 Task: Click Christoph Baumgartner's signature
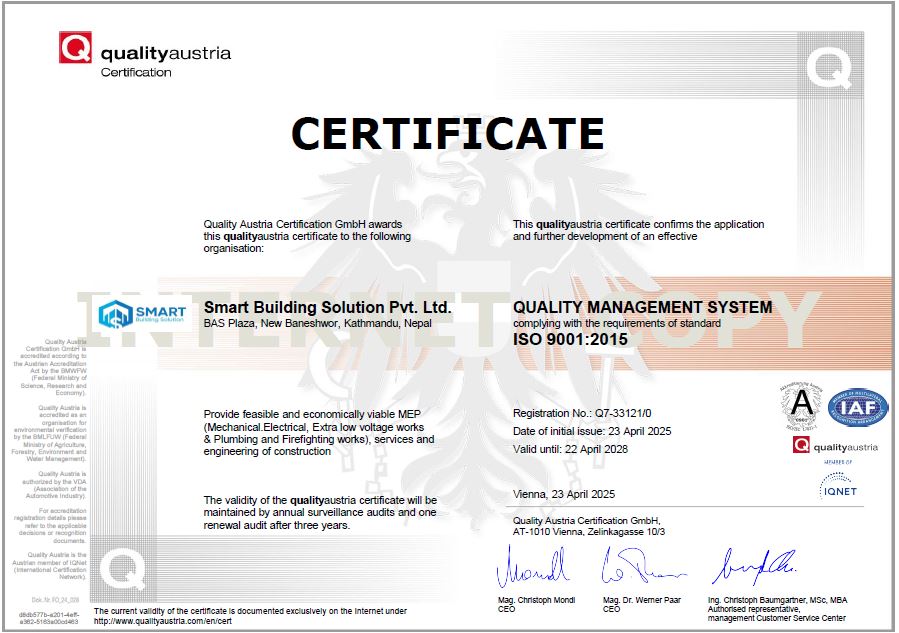click(753, 568)
